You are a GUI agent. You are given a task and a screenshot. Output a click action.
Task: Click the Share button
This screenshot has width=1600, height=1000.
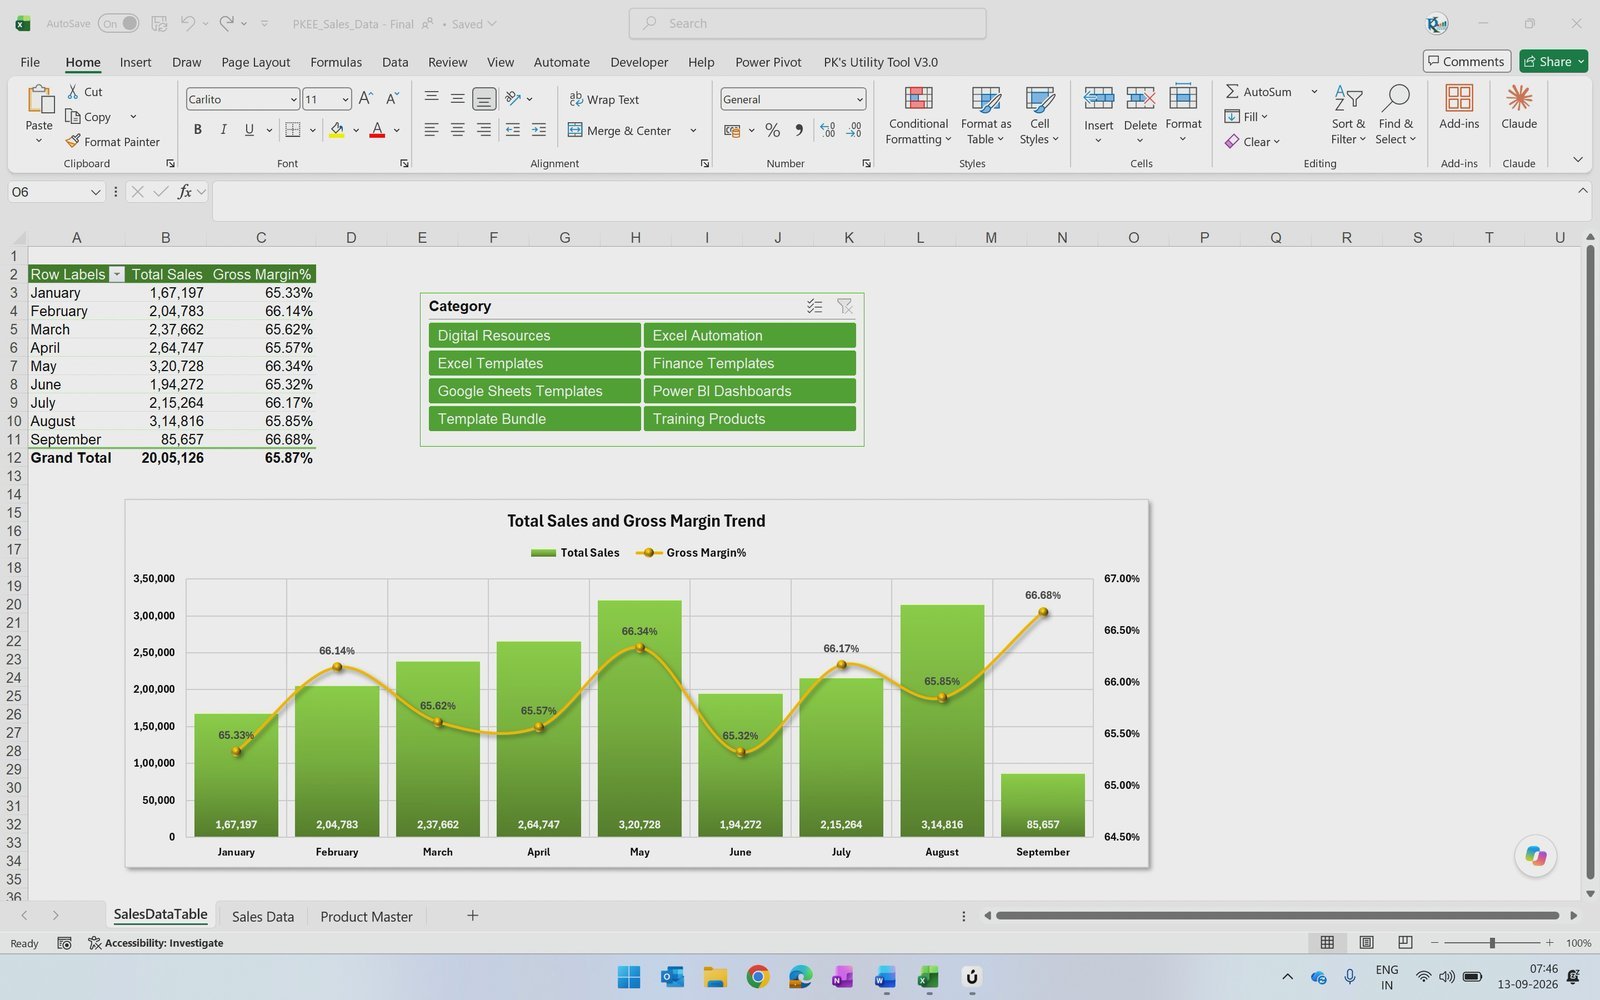(x=1553, y=61)
